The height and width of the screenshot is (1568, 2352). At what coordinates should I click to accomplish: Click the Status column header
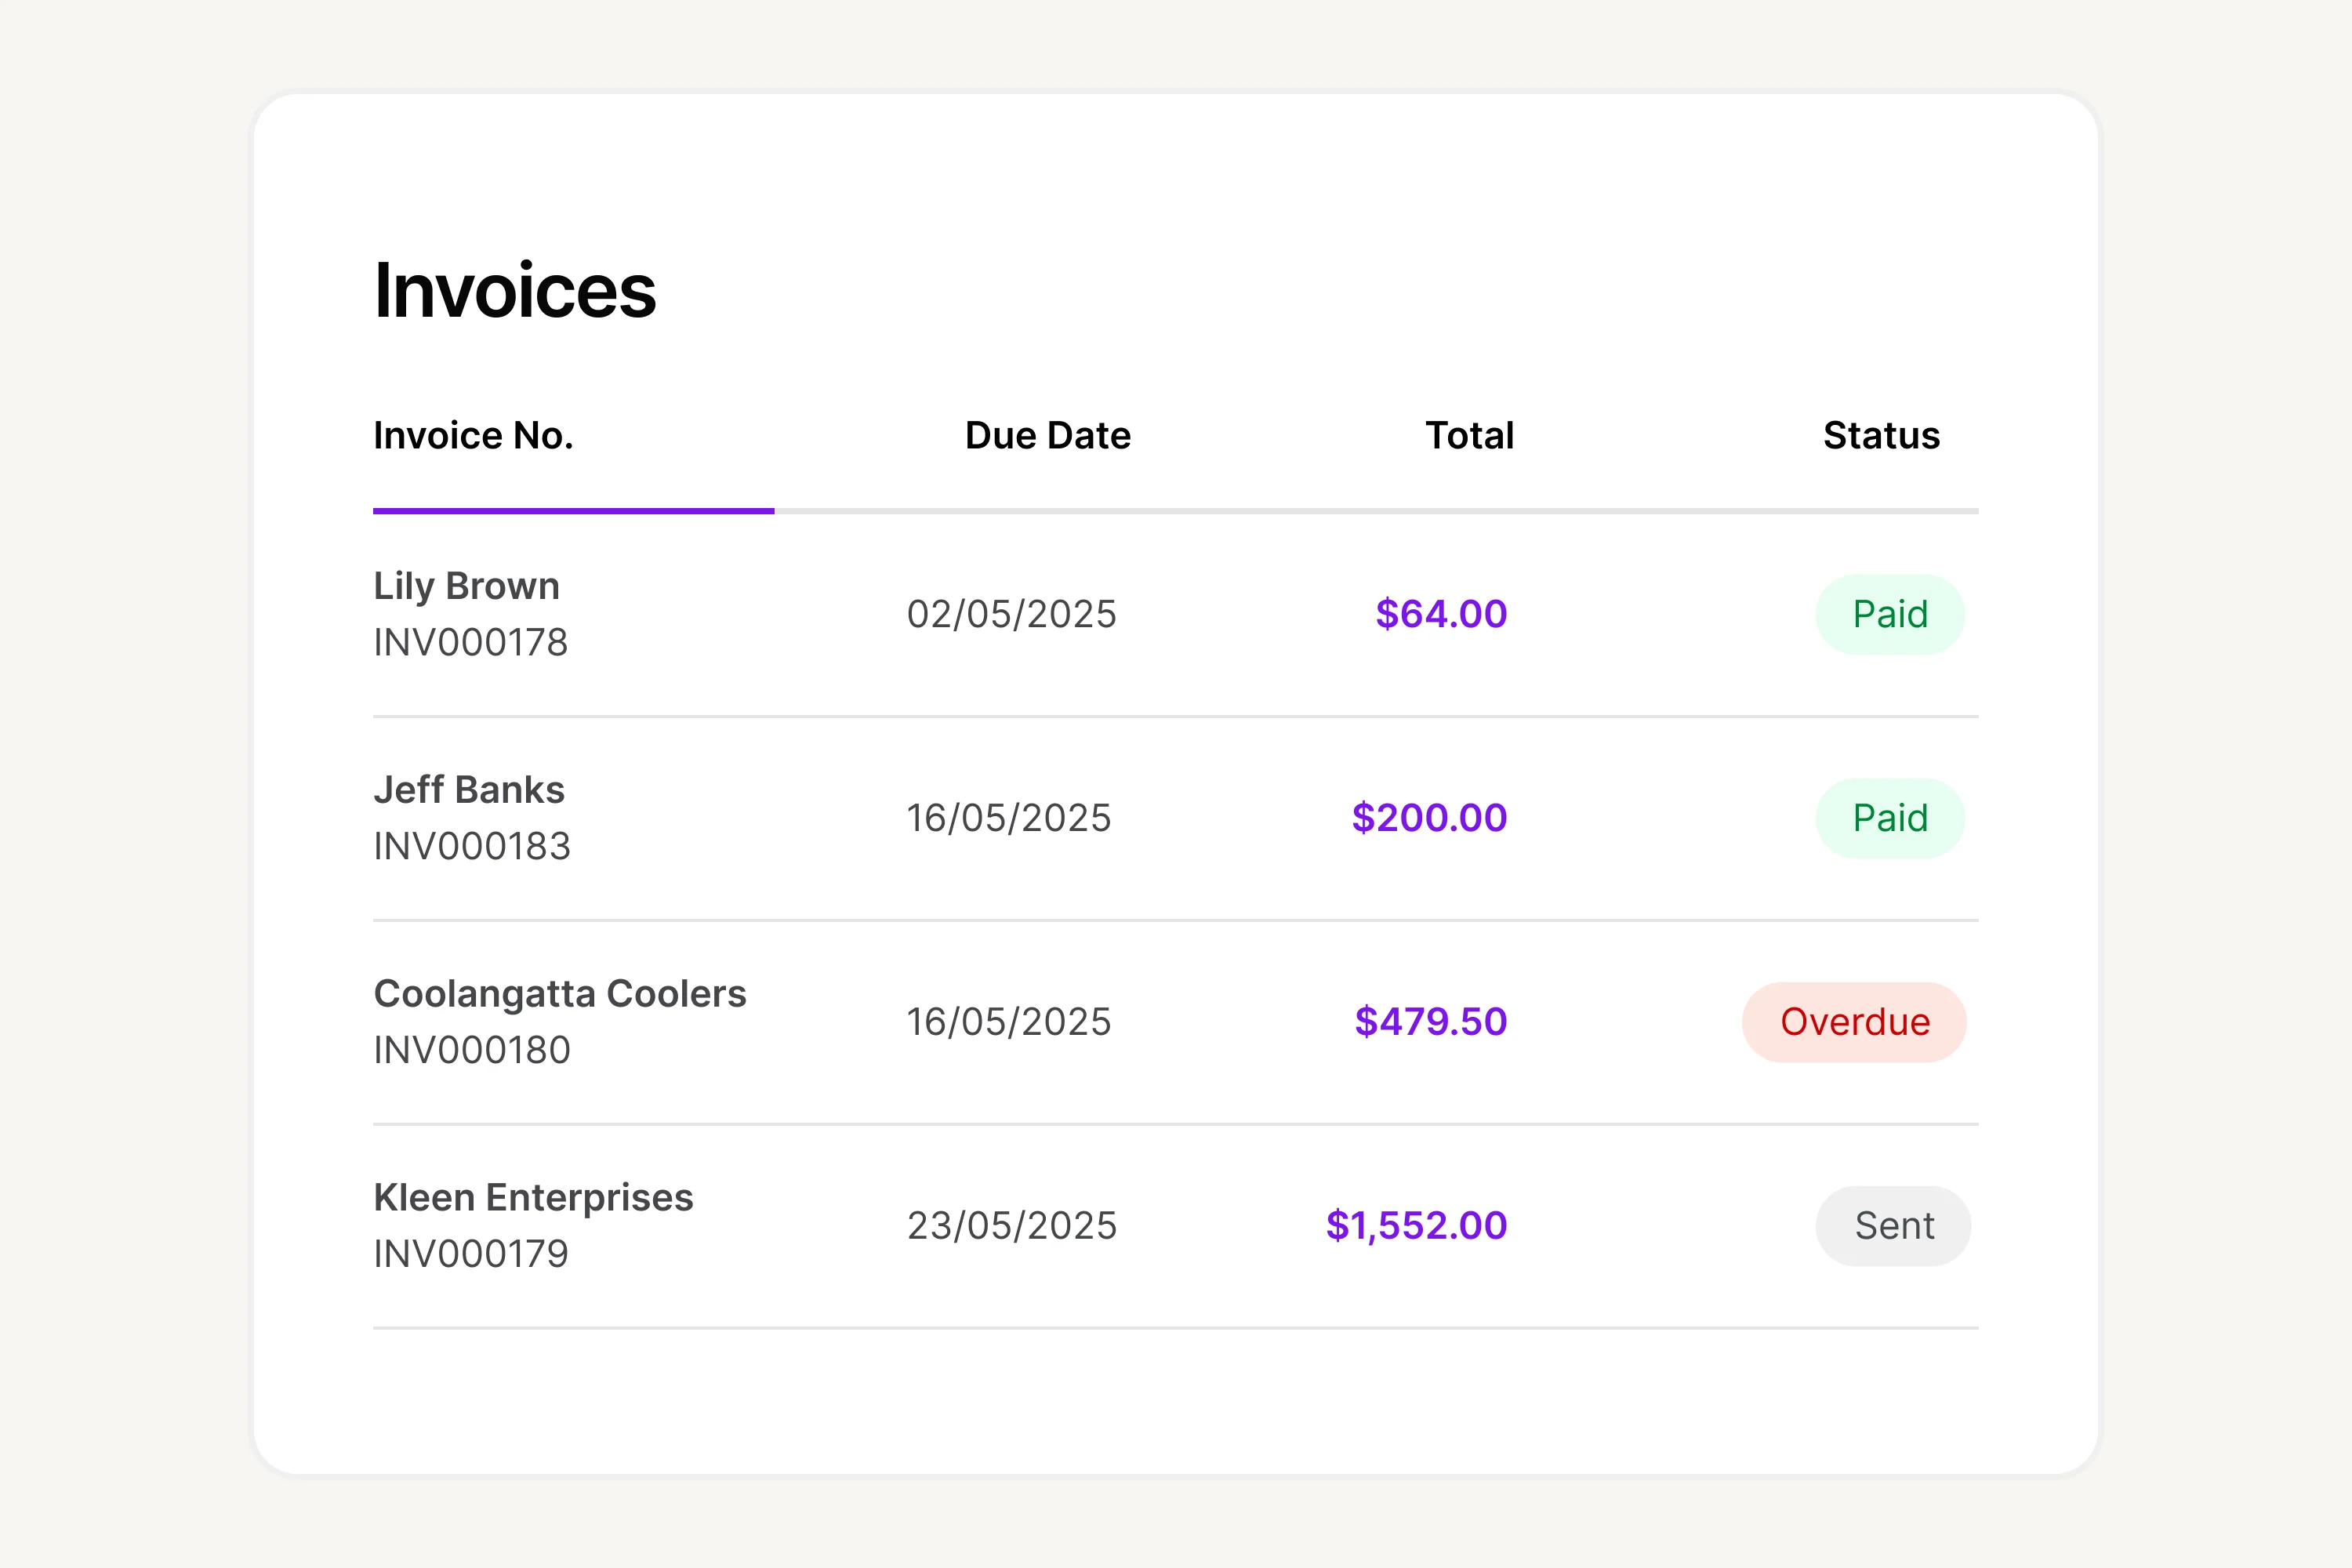pos(1880,436)
